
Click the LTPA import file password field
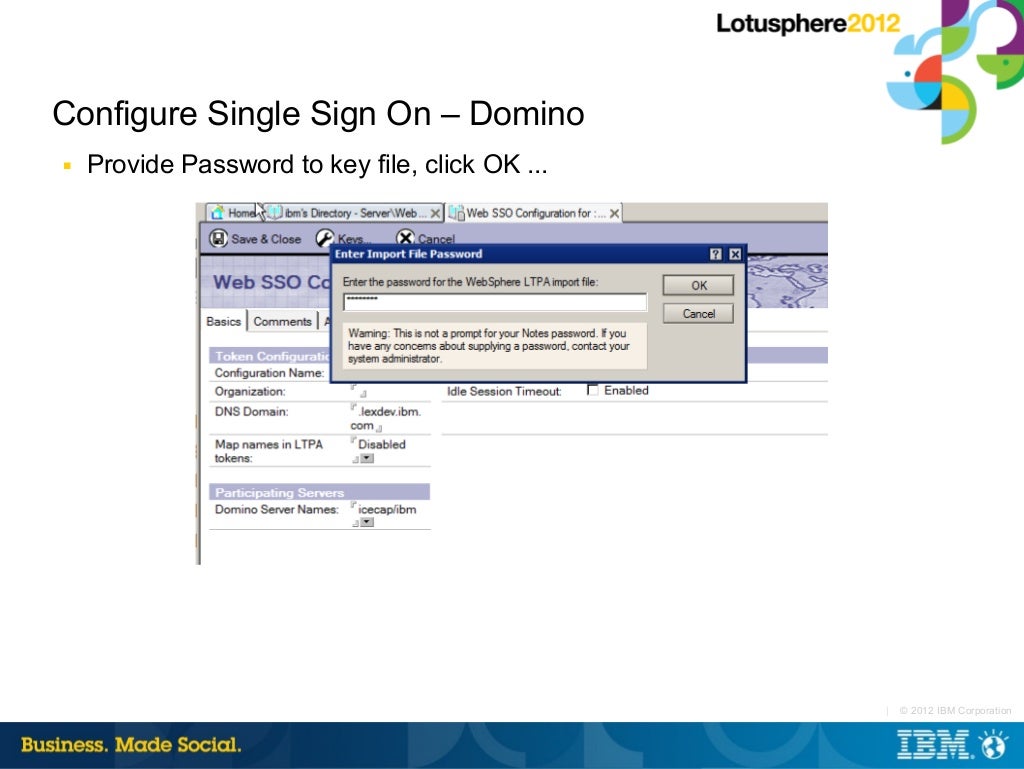tap(495, 301)
